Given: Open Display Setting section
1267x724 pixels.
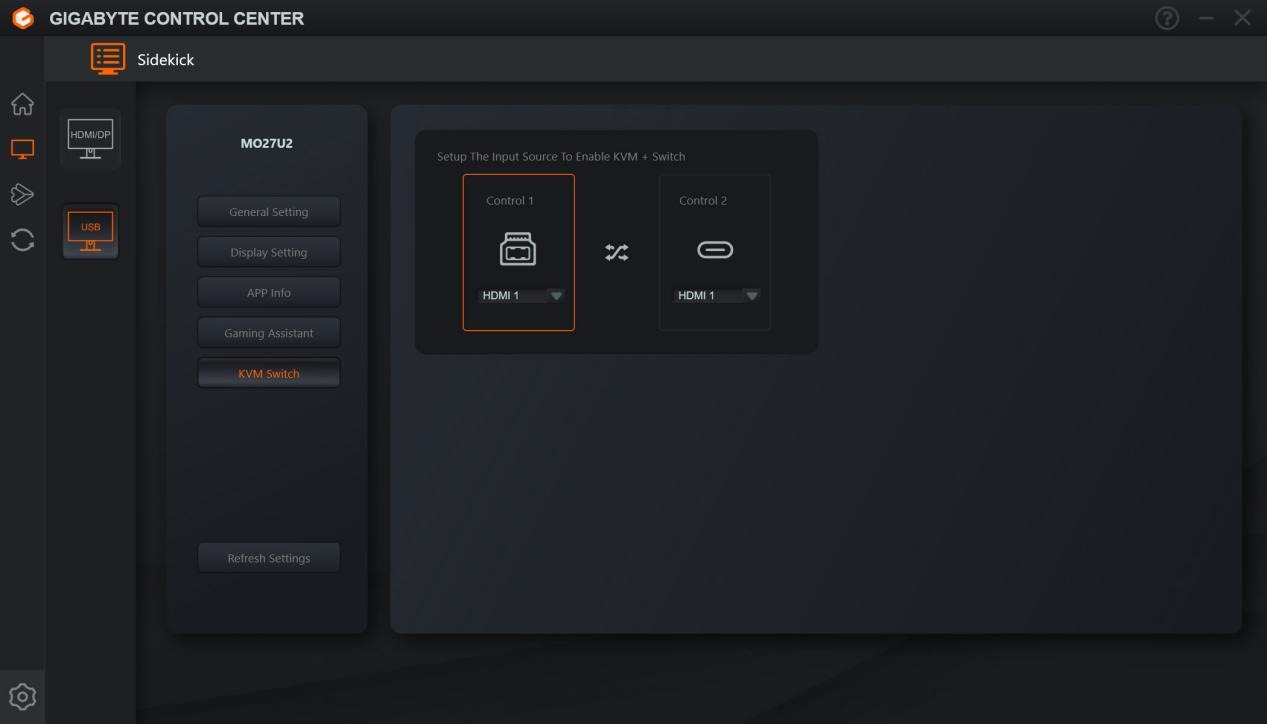Looking at the screenshot, I should (x=269, y=252).
